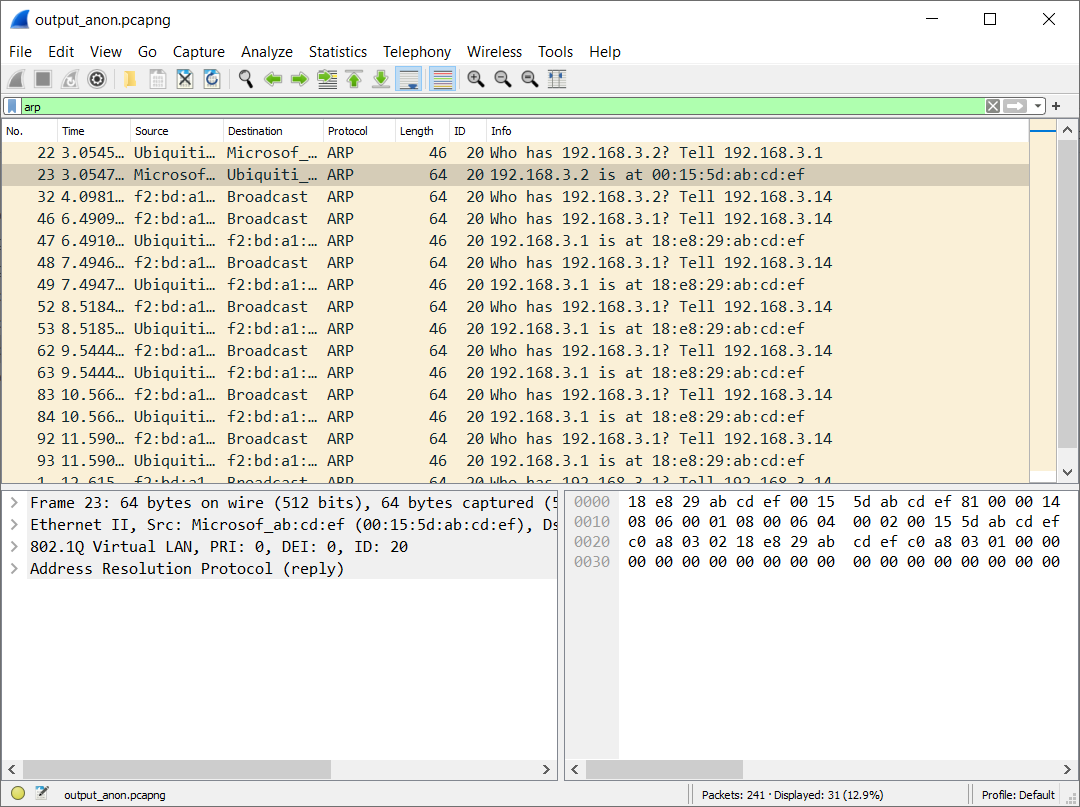Go forward in packet history
The height and width of the screenshot is (807, 1080).
click(x=300, y=79)
